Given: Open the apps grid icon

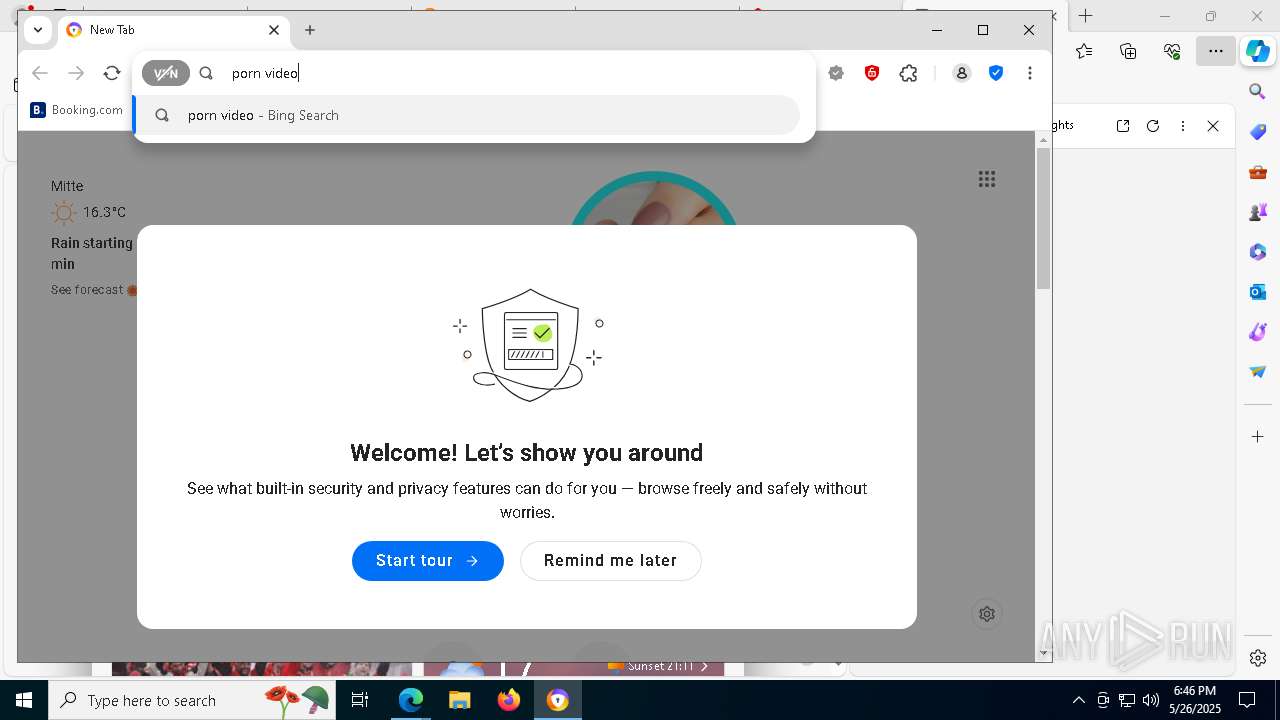Looking at the screenshot, I should point(987,179).
